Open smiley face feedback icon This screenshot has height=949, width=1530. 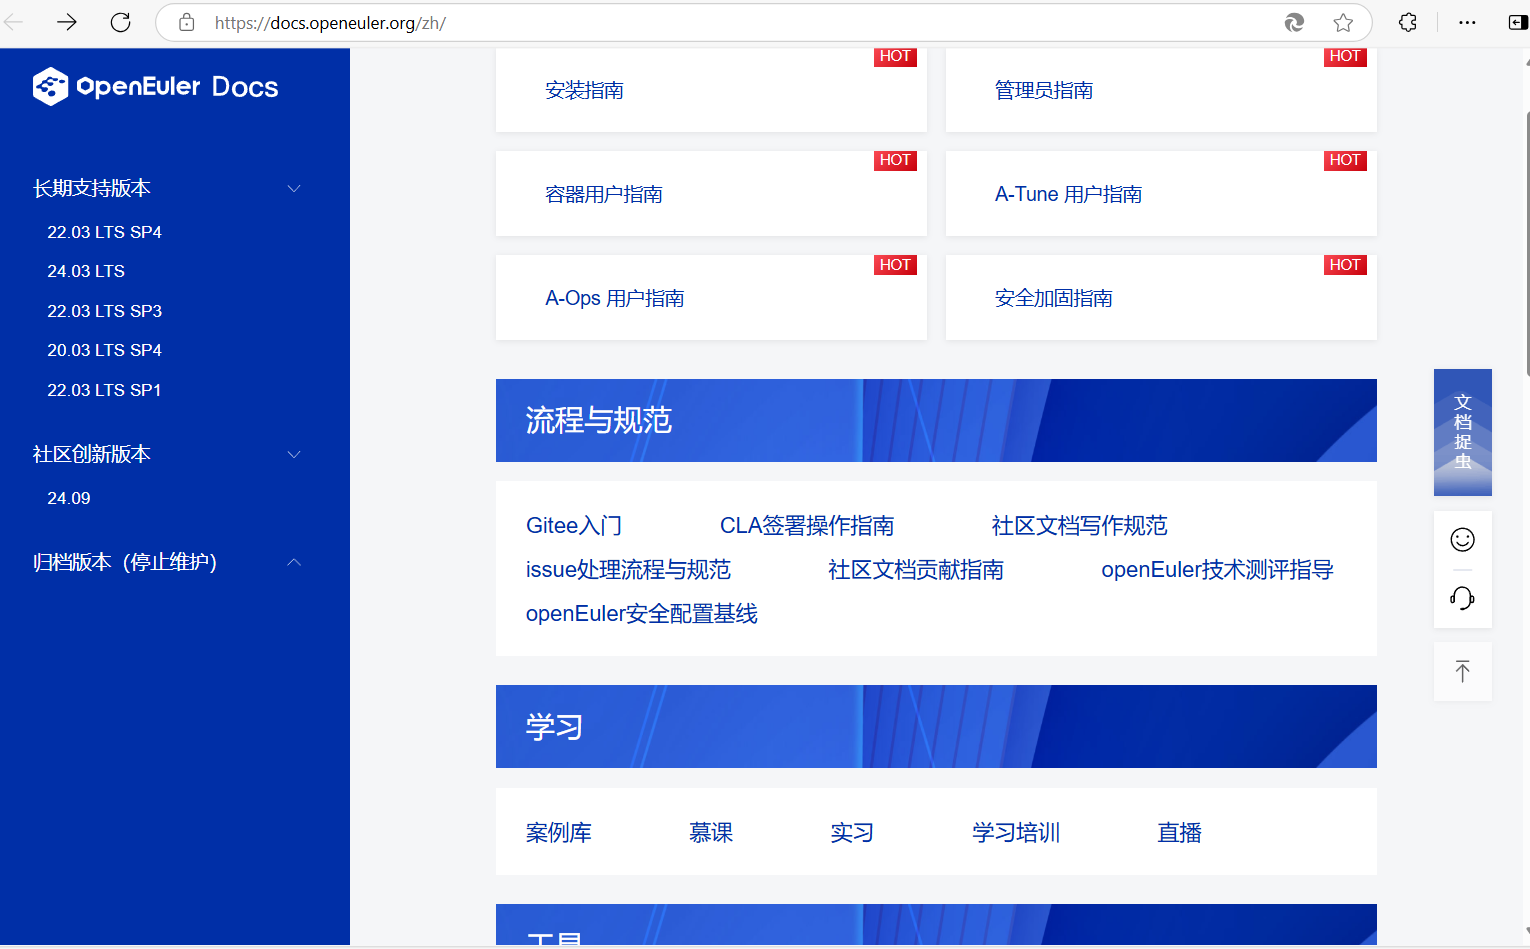pos(1462,540)
